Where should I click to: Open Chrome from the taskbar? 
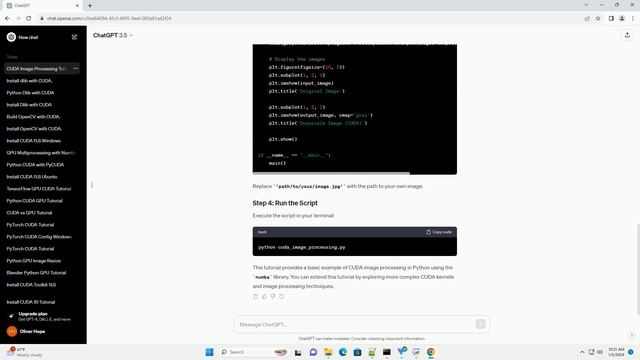point(431,352)
